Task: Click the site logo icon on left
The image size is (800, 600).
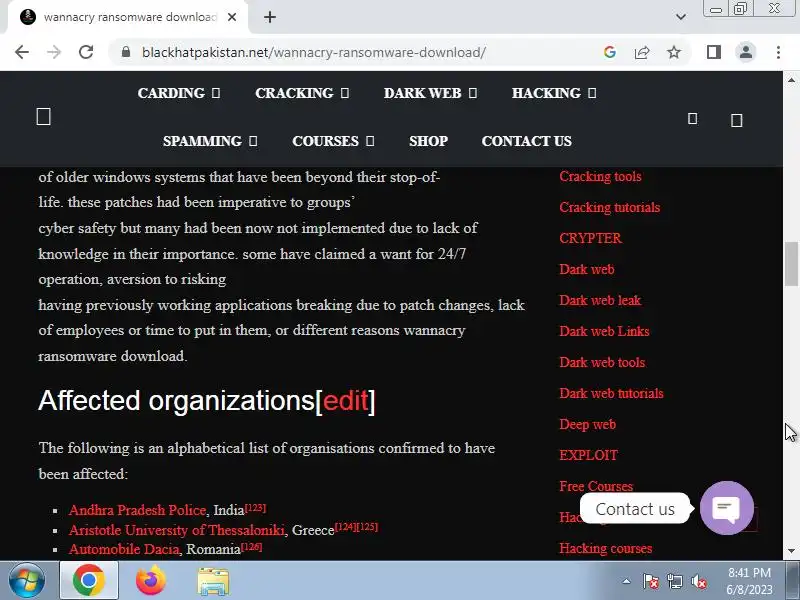Action: coord(43,117)
